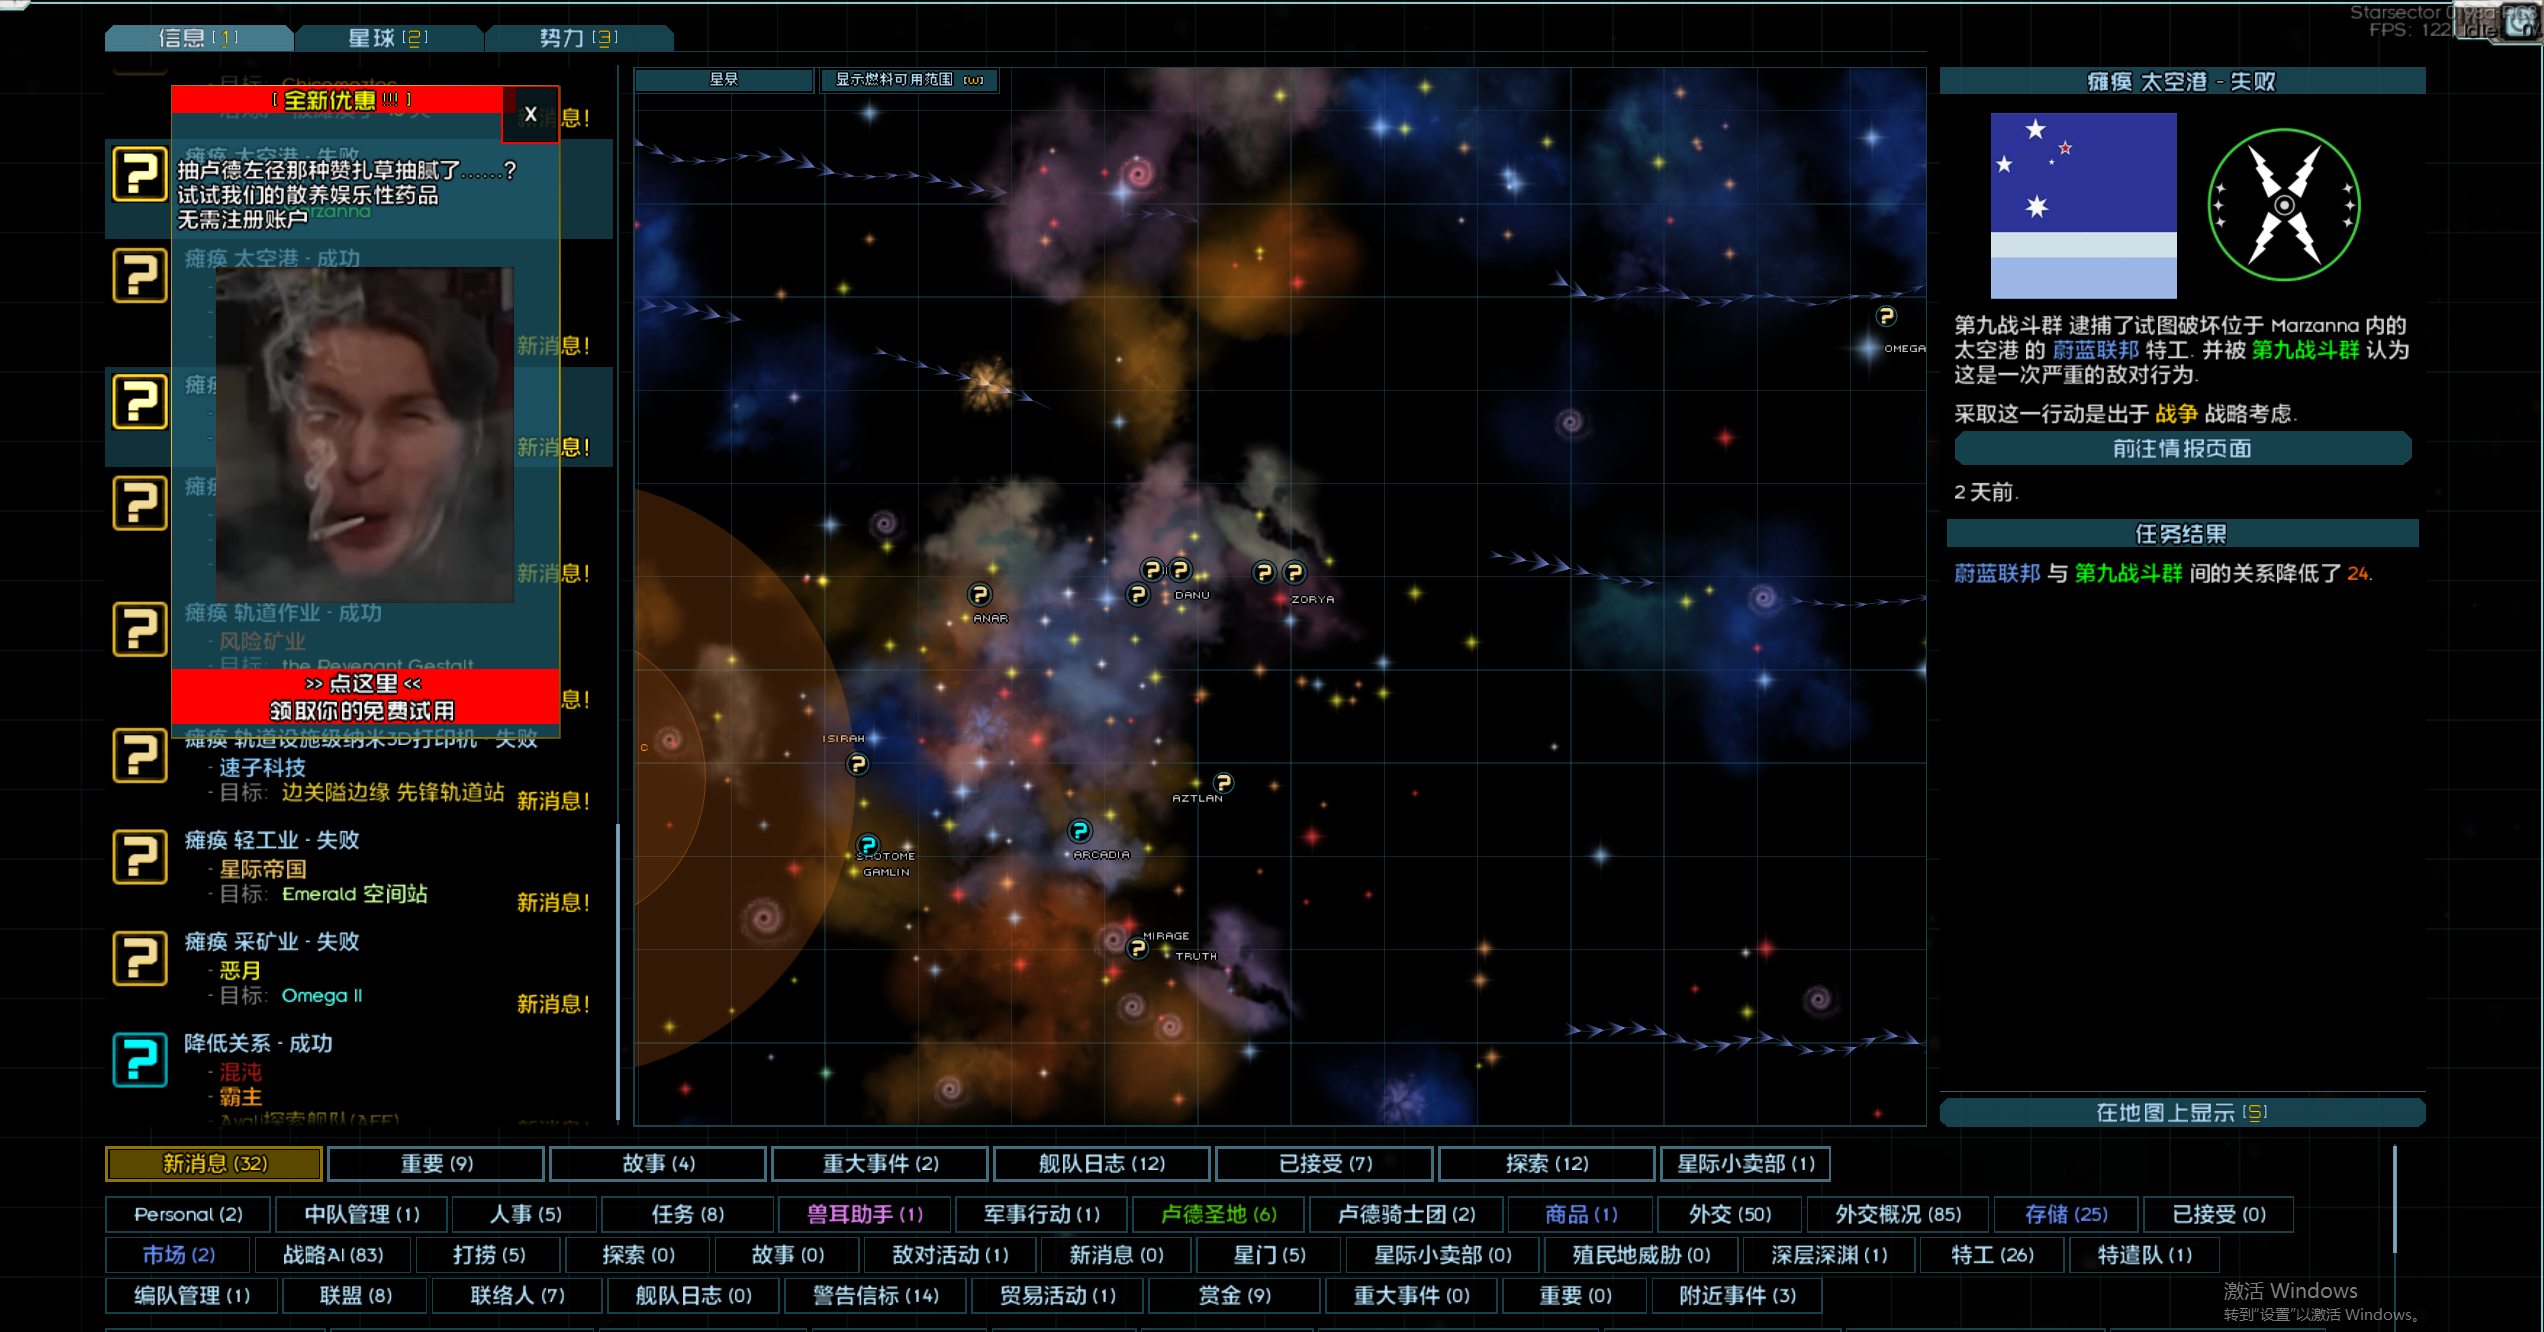The height and width of the screenshot is (1332, 2544).
Task: Toggle the 新消息 (32) filter tag
Action: (x=214, y=1164)
